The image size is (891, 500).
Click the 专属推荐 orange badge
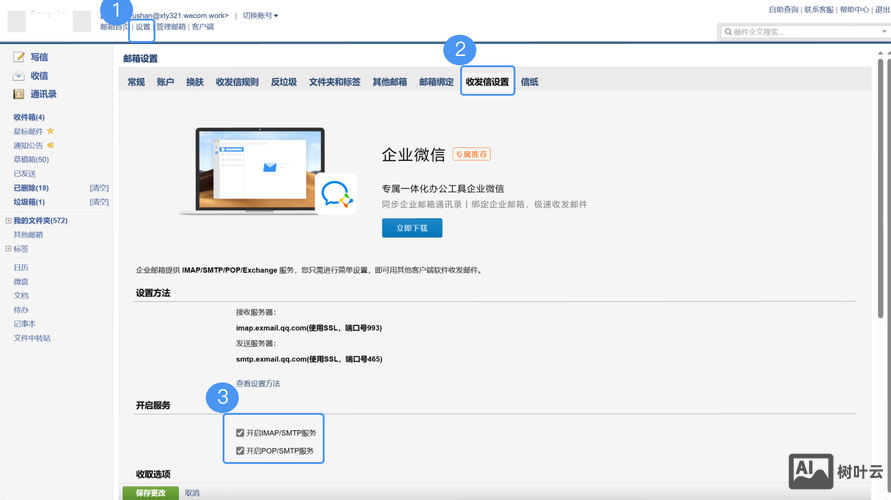click(472, 154)
